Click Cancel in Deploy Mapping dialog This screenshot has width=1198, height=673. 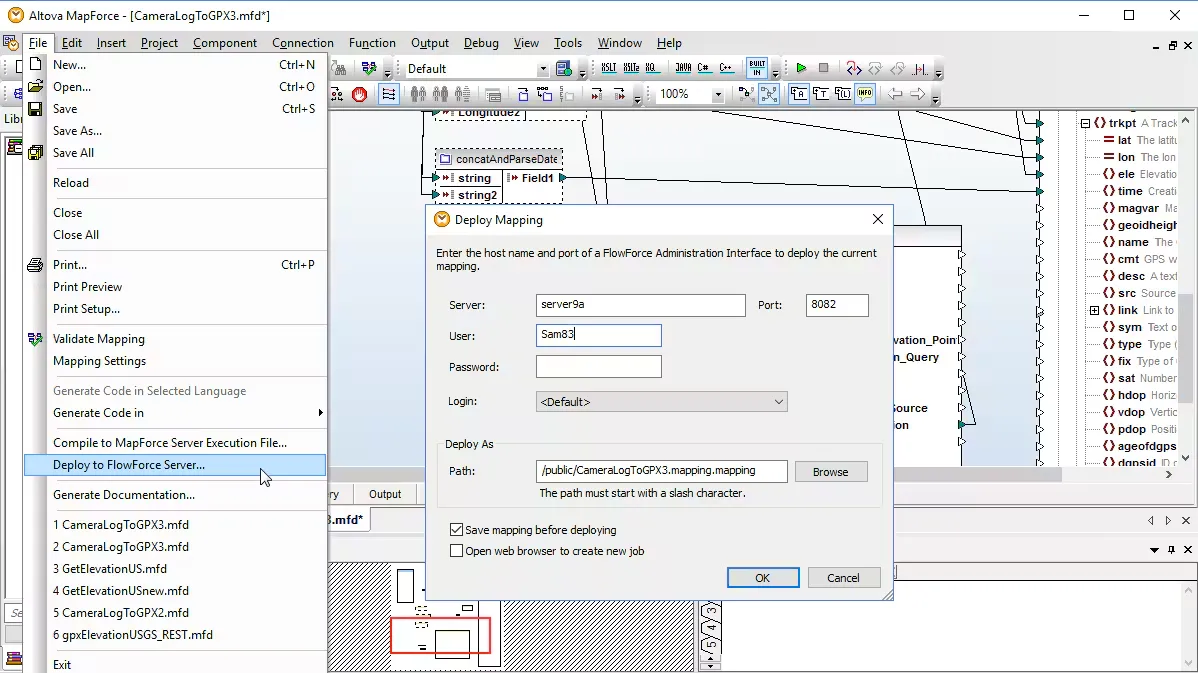pos(843,578)
